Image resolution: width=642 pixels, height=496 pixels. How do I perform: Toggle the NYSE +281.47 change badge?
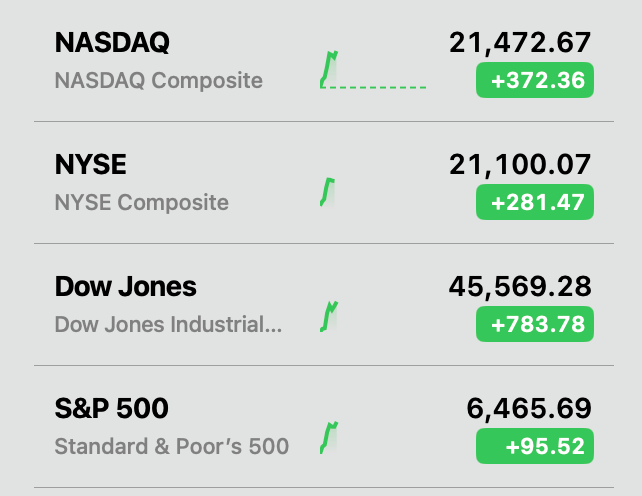tap(535, 202)
